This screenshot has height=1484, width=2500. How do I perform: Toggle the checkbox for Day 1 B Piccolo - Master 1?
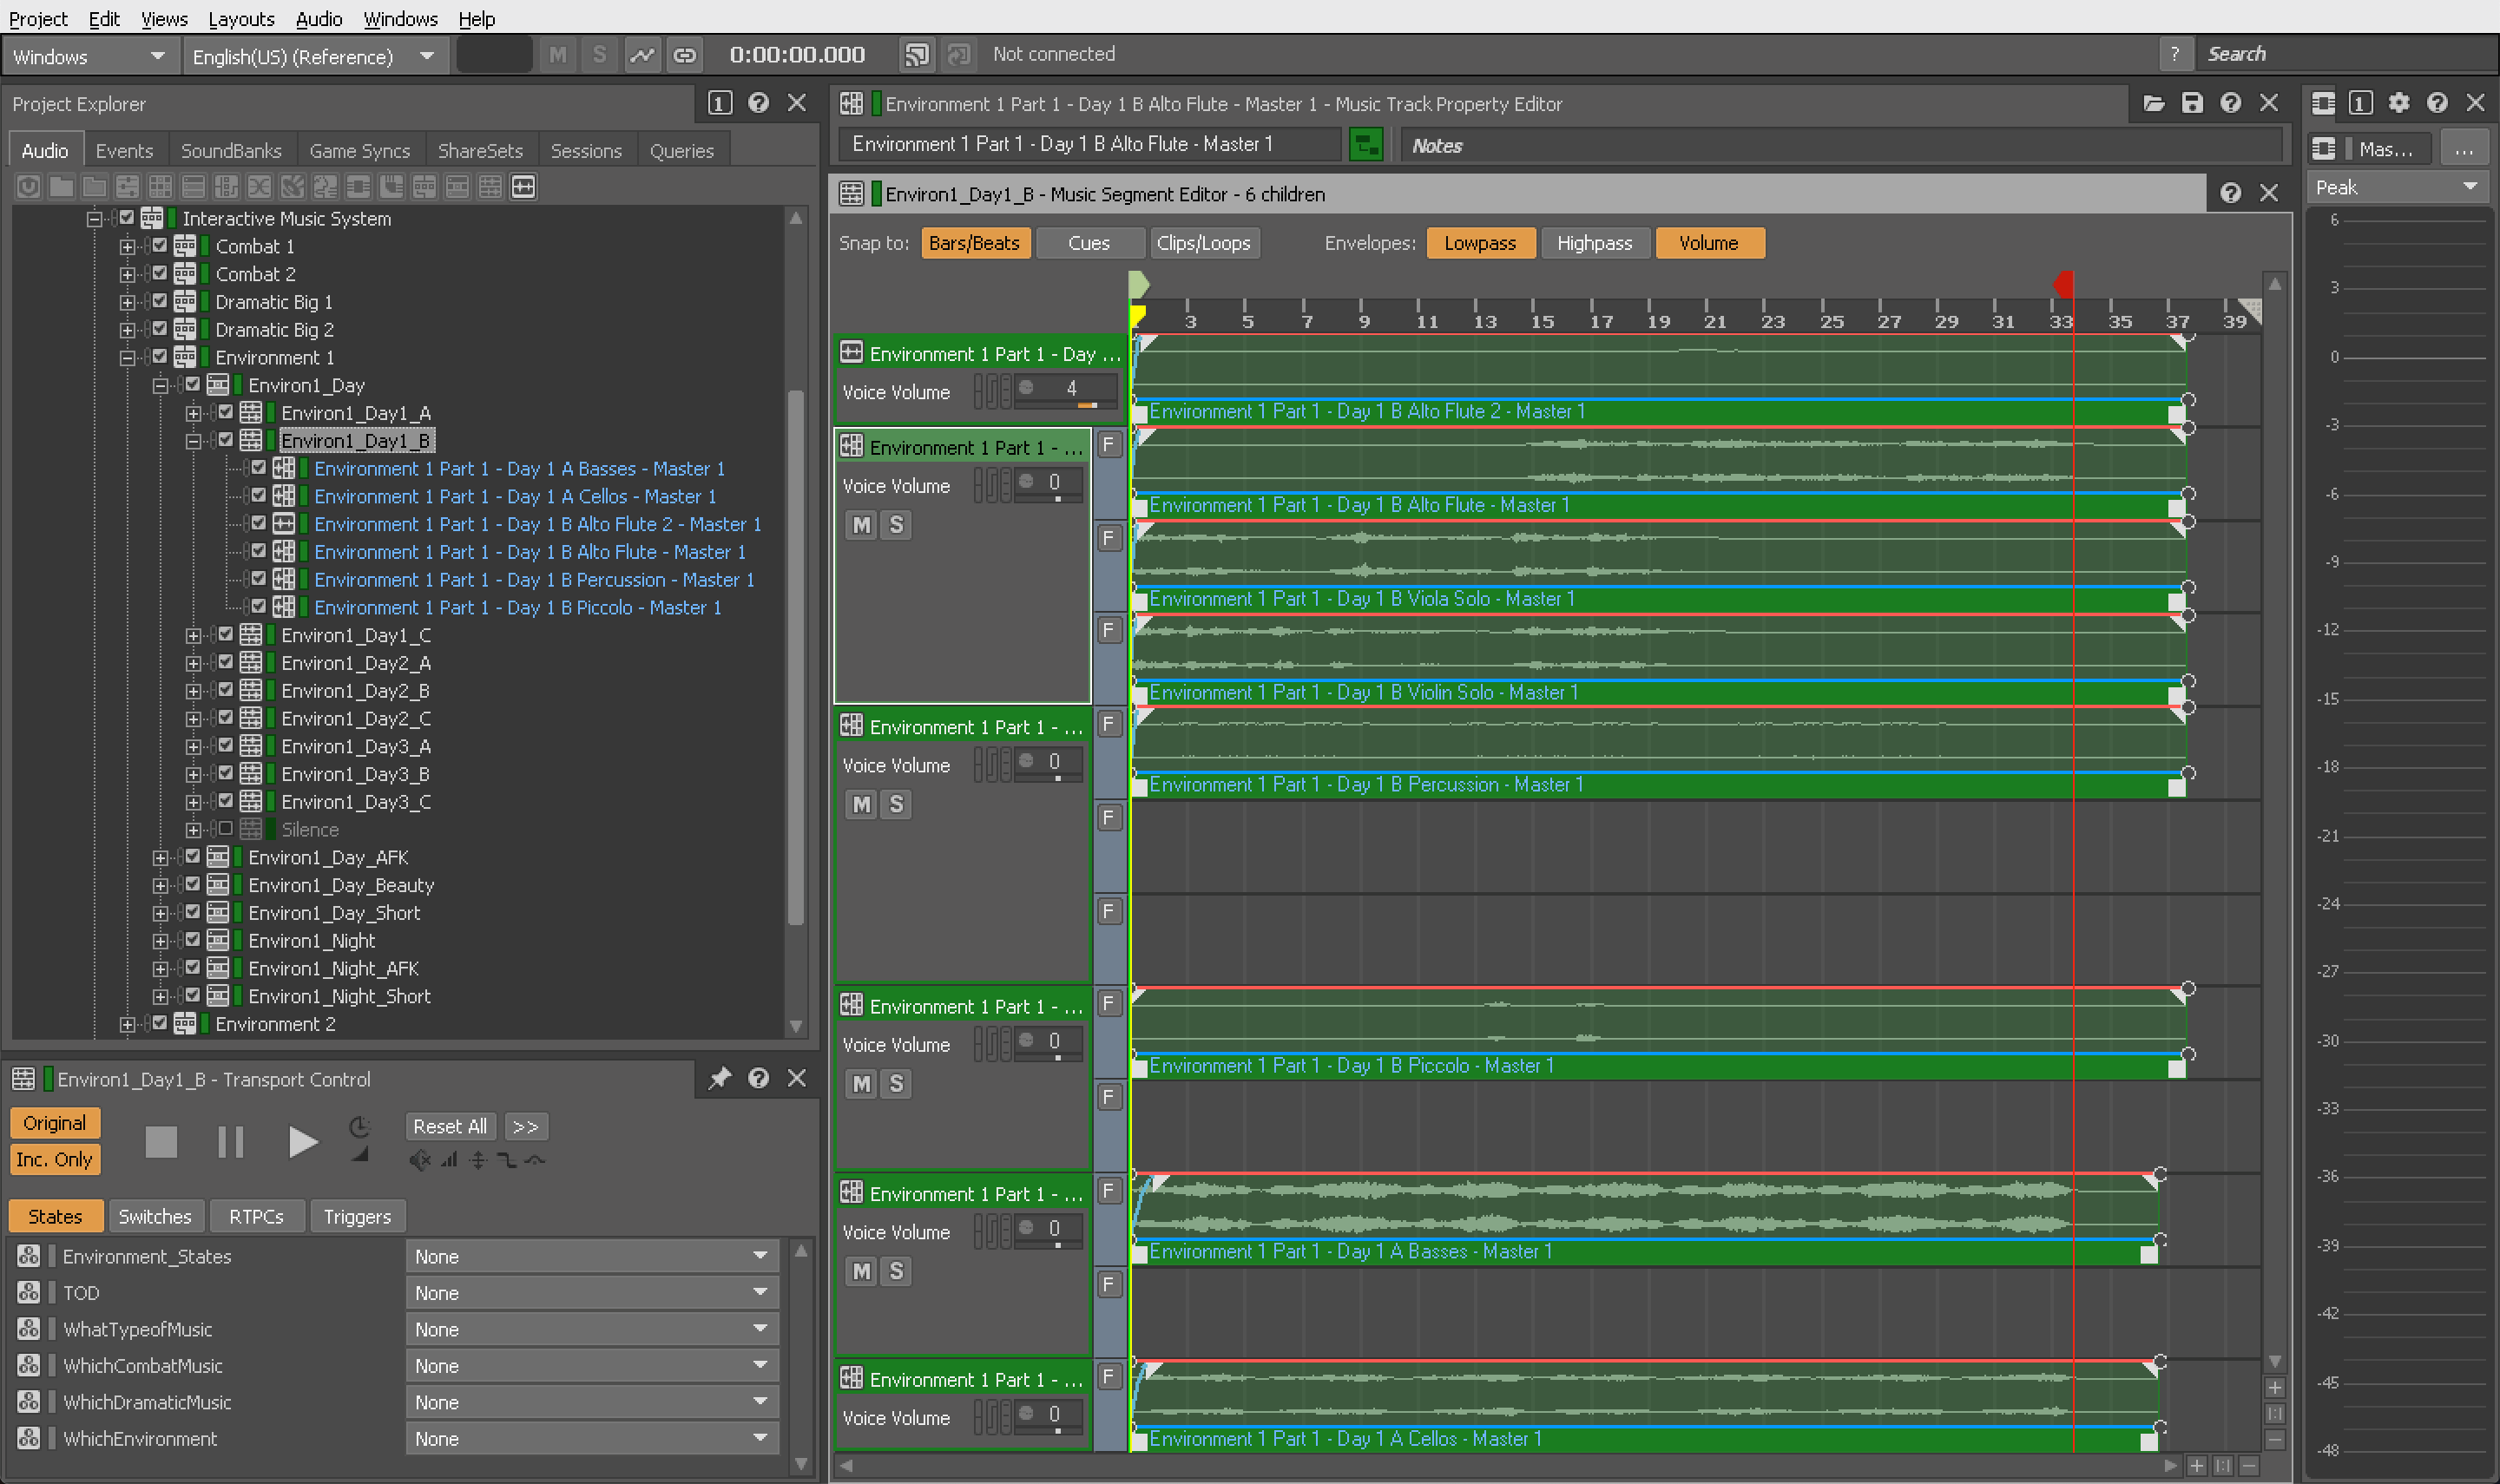click(x=258, y=607)
